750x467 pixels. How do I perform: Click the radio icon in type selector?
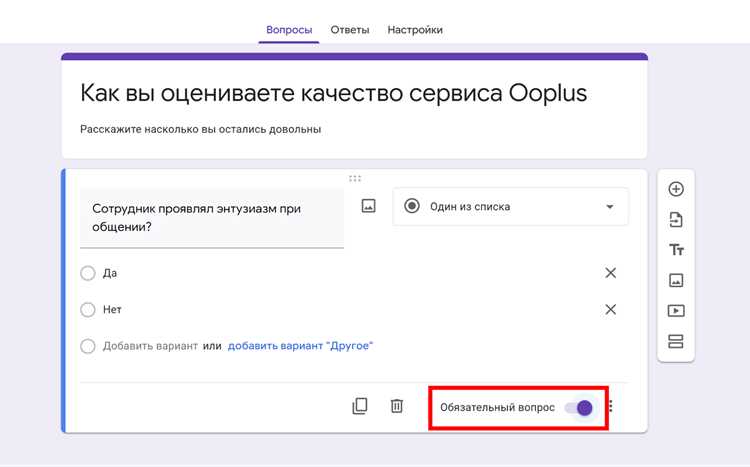pos(412,206)
